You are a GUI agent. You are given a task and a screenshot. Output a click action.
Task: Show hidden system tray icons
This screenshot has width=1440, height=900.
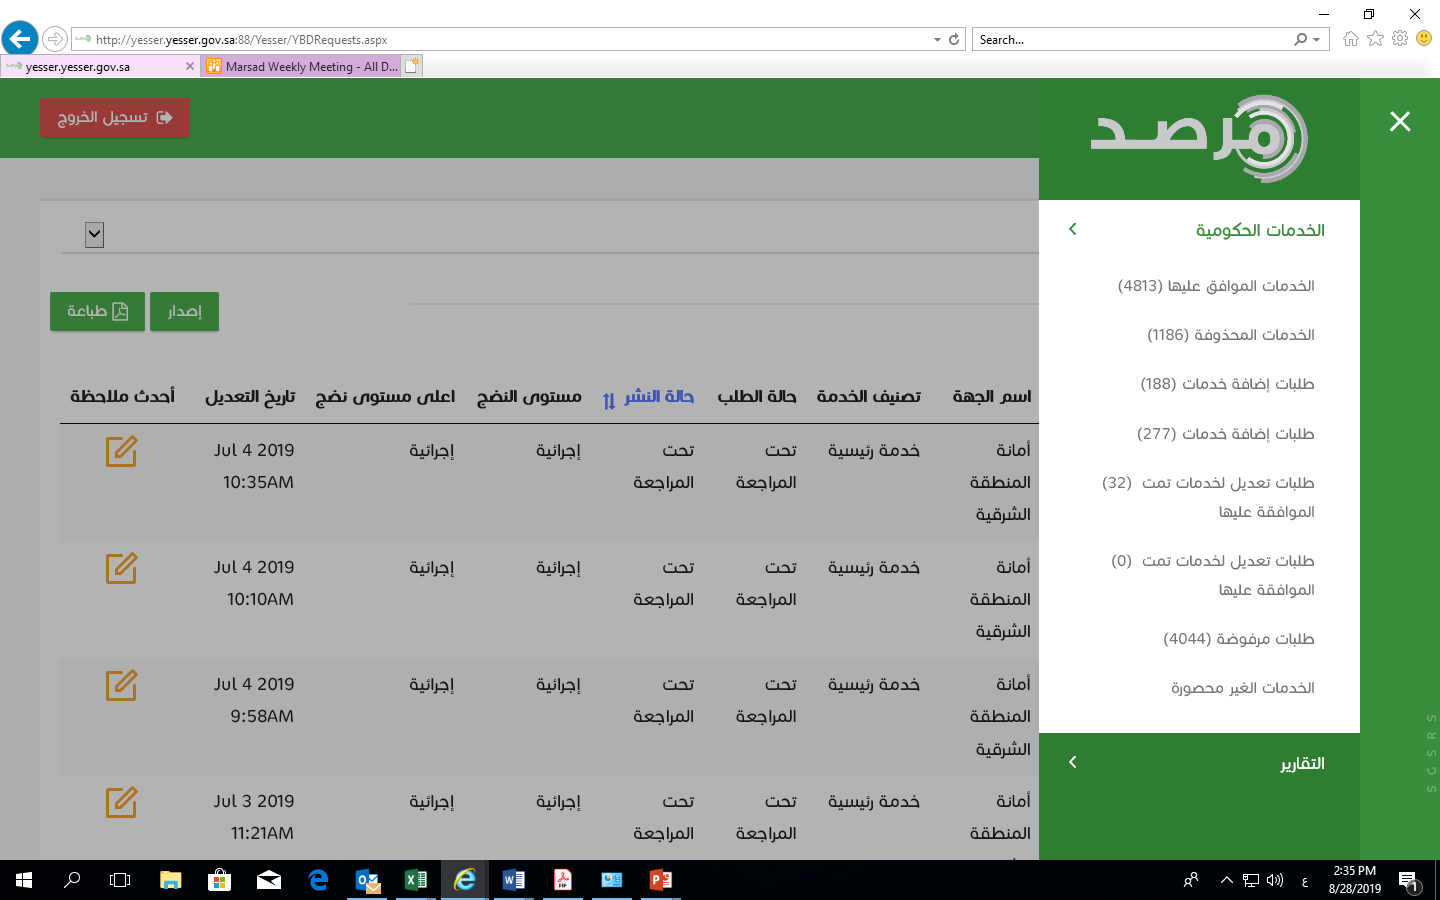click(1226, 880)
